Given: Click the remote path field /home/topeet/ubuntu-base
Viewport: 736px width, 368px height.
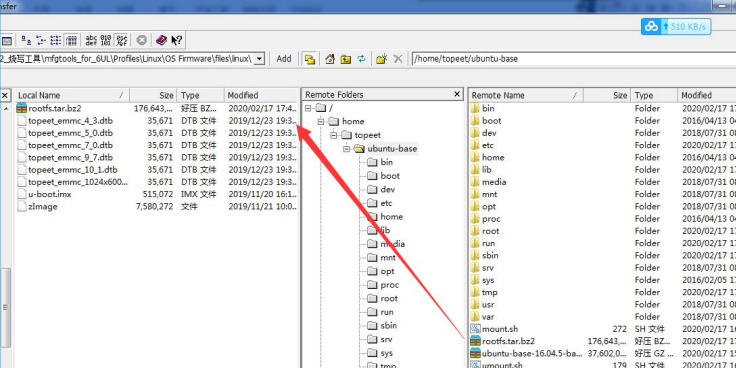Looking at the screenshot, I should 574,59.
